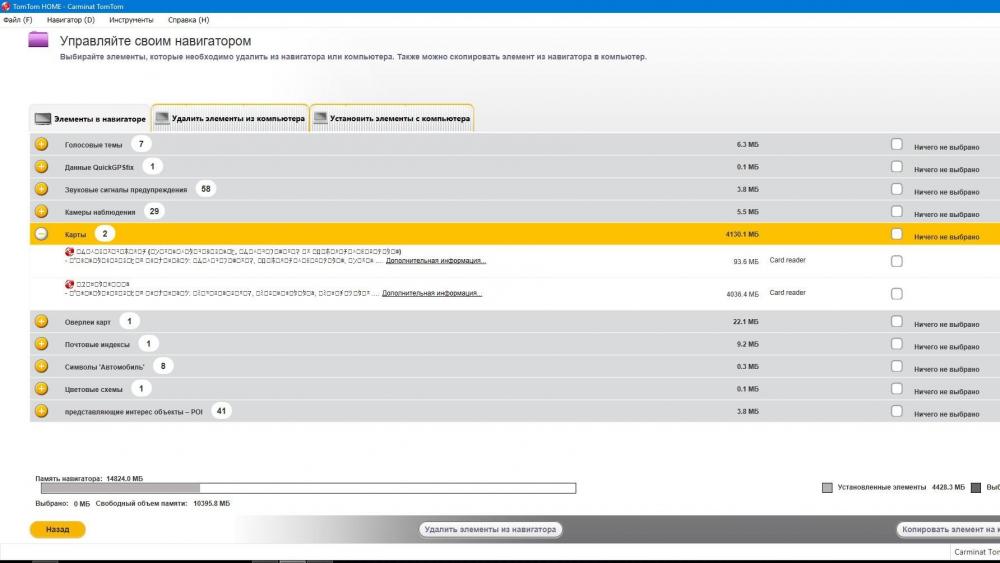
Task: Check the Почтовые индексы checkbox
Action: coord(897,344)
